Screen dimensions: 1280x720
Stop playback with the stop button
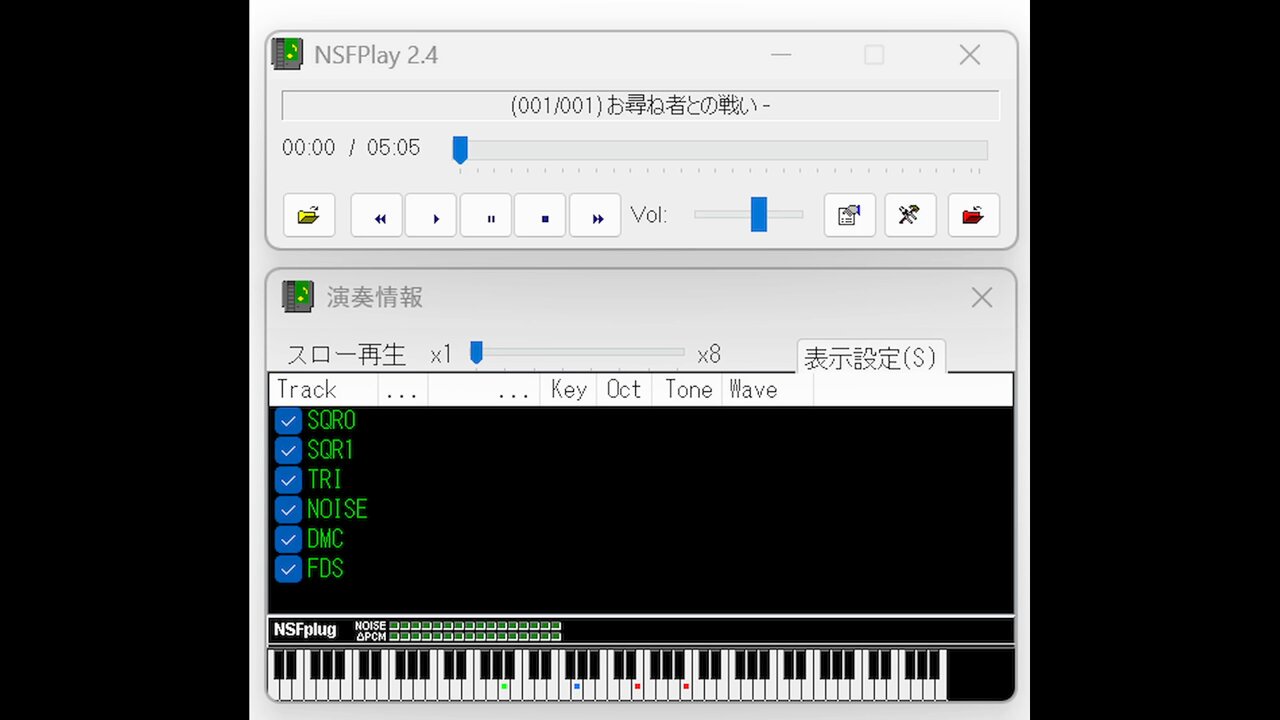point(540,215)
